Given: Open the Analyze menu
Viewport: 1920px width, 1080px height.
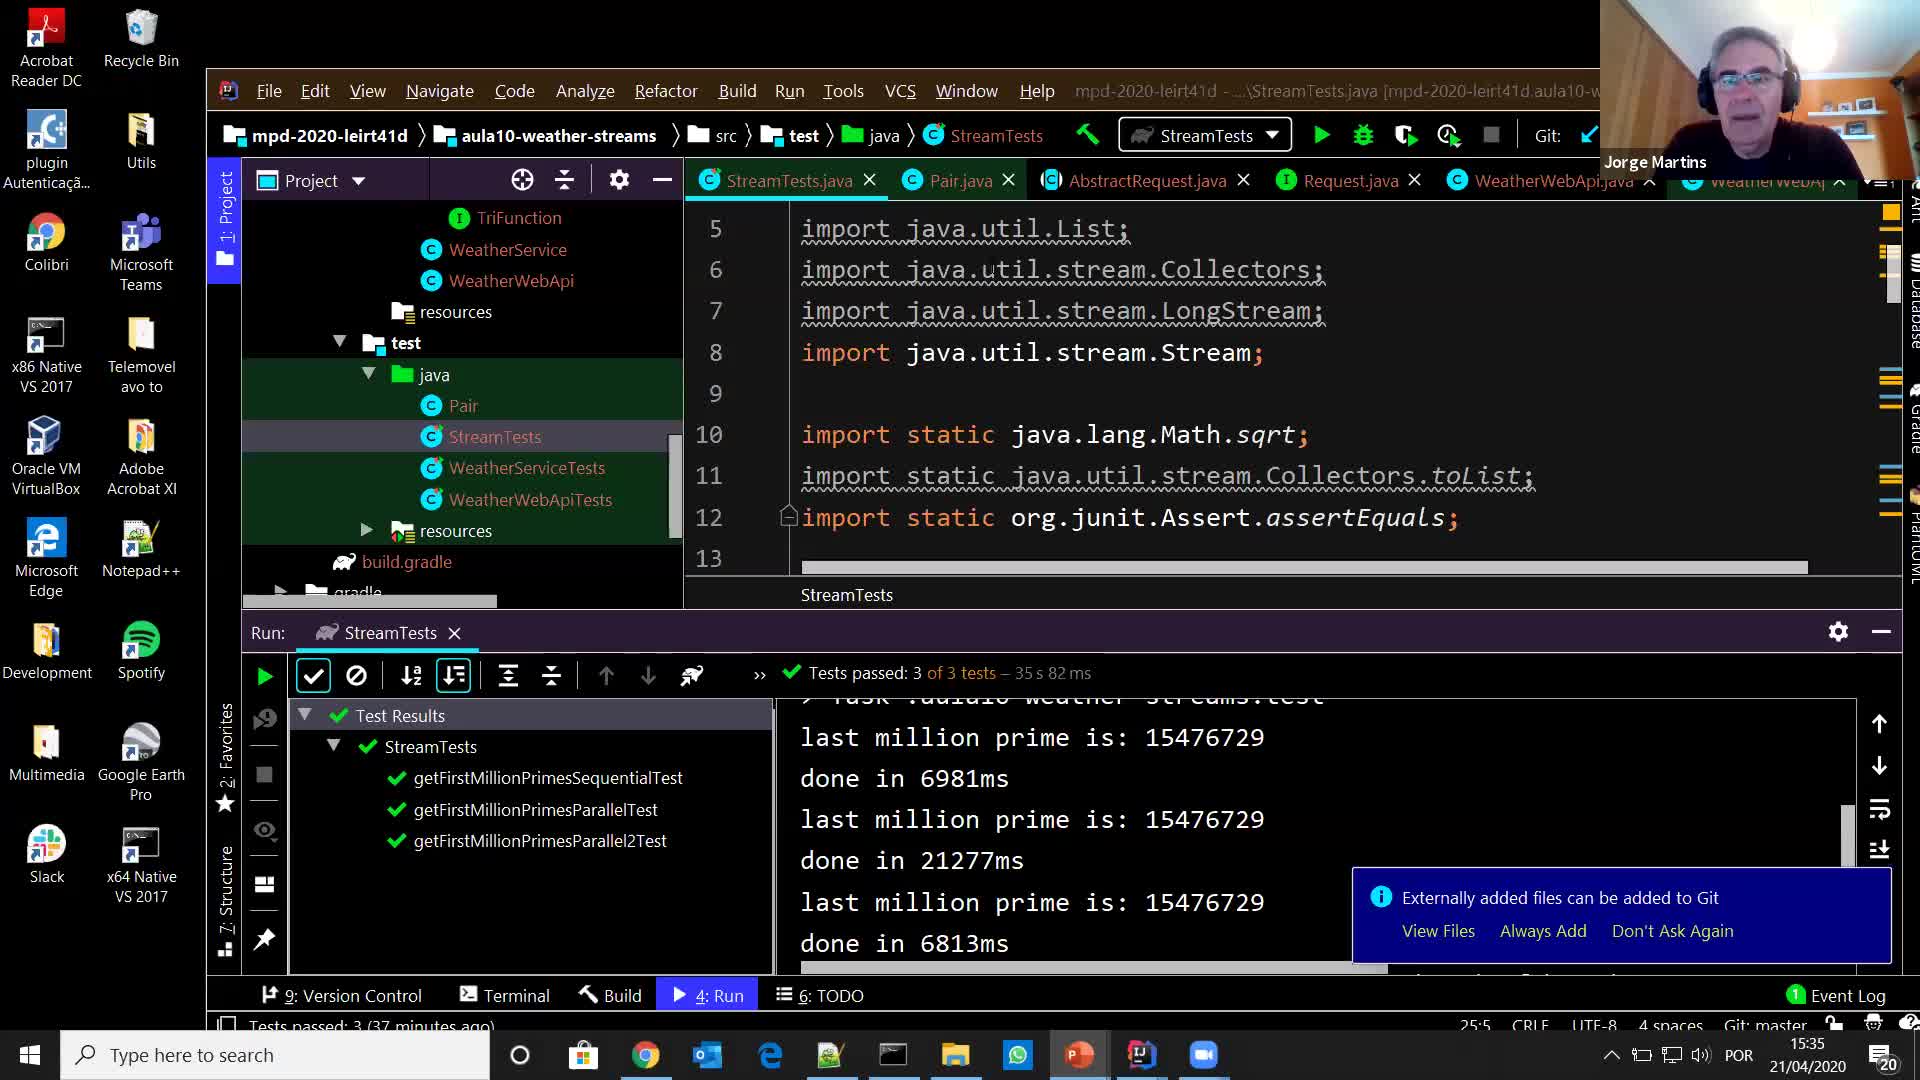Looking at the screenshot, I should click(x=585, y=91).
